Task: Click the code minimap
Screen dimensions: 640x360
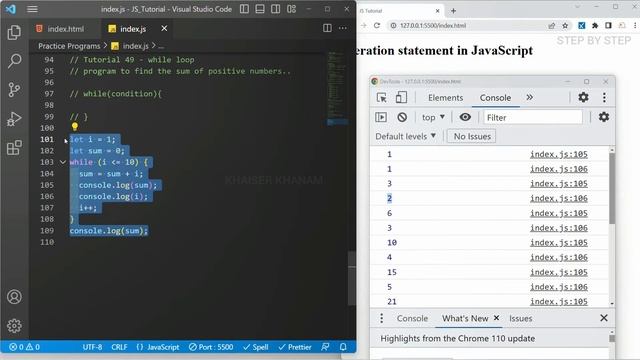Action: coord(337,88)
